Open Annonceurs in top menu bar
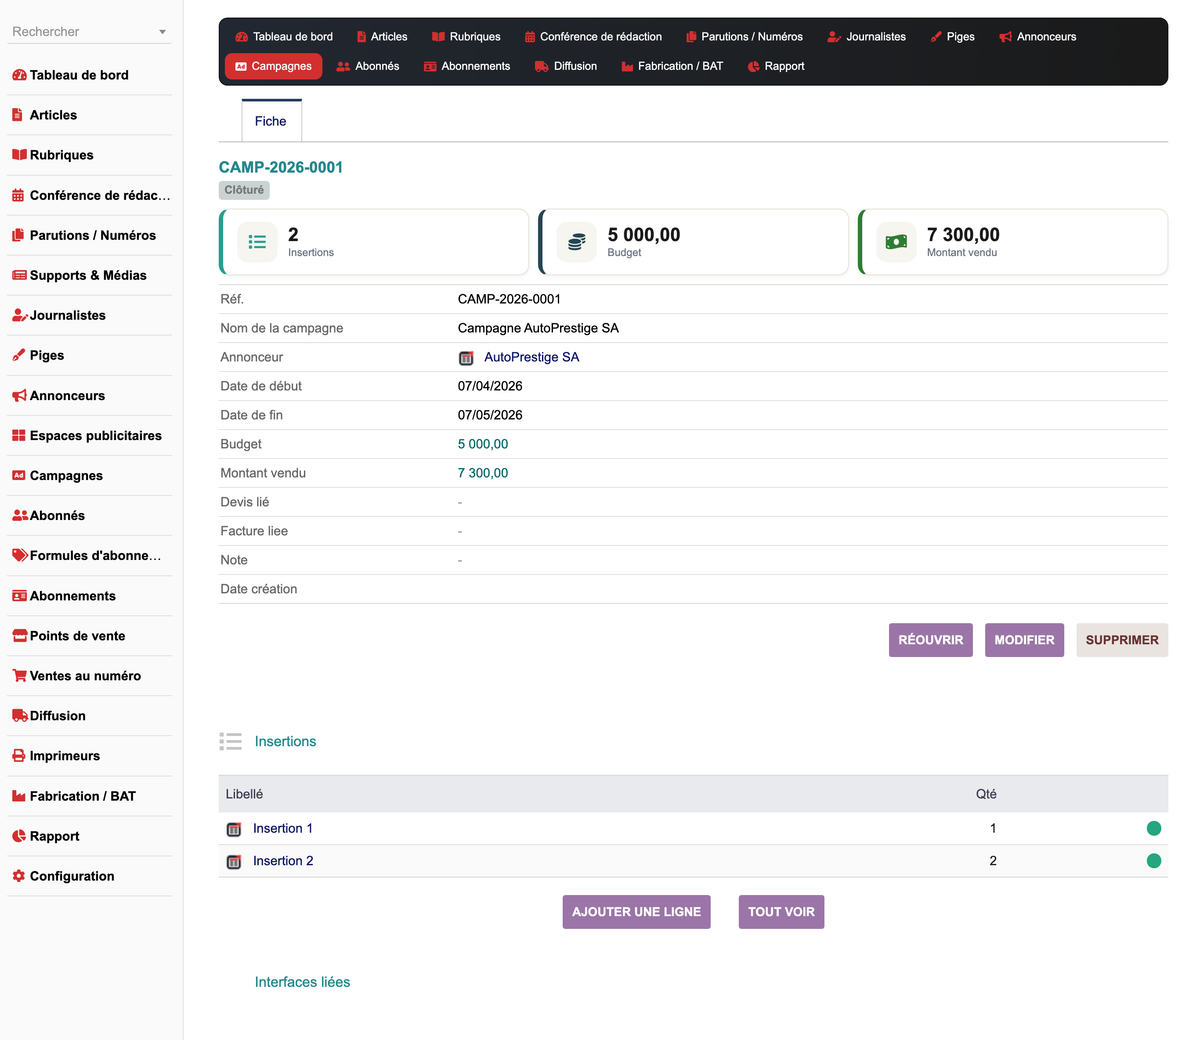This screenshot has width=1200, height=1040. 1037,37
